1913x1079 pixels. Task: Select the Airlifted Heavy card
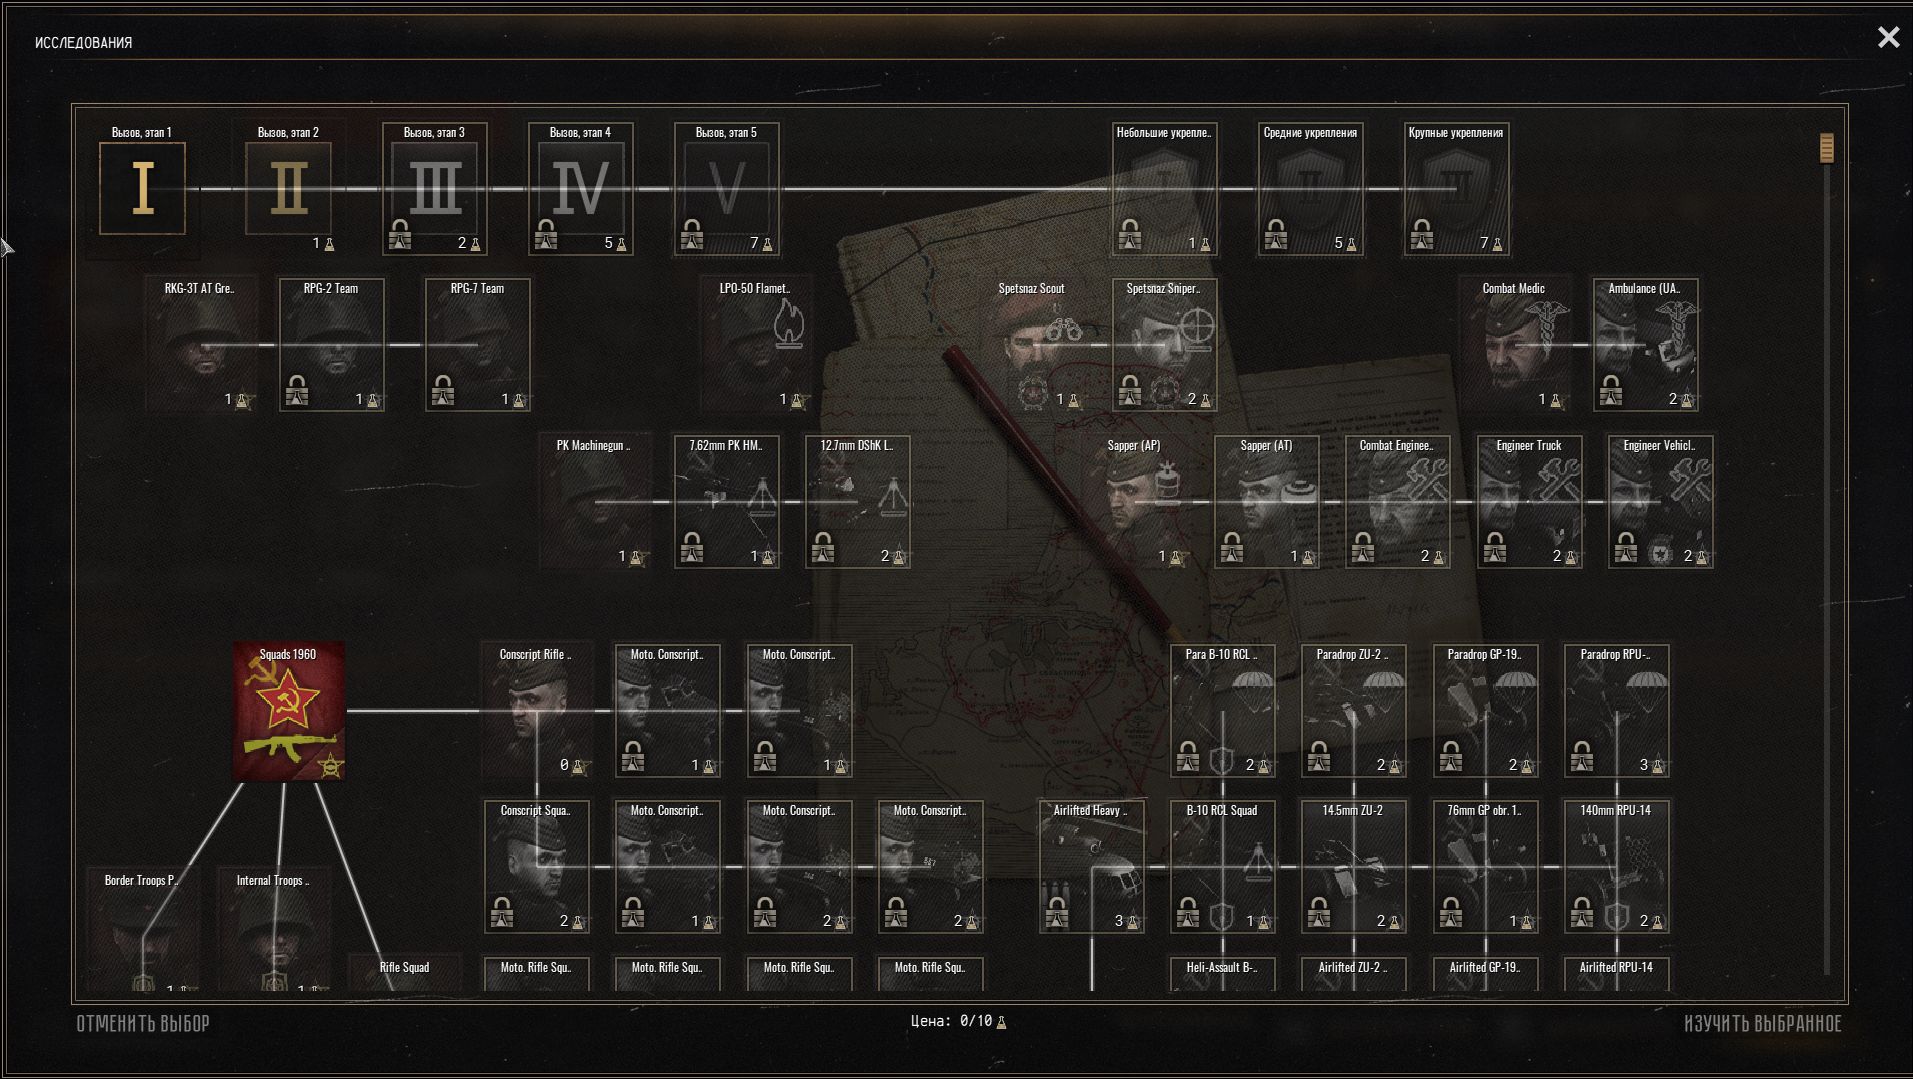coord(1092,867)
